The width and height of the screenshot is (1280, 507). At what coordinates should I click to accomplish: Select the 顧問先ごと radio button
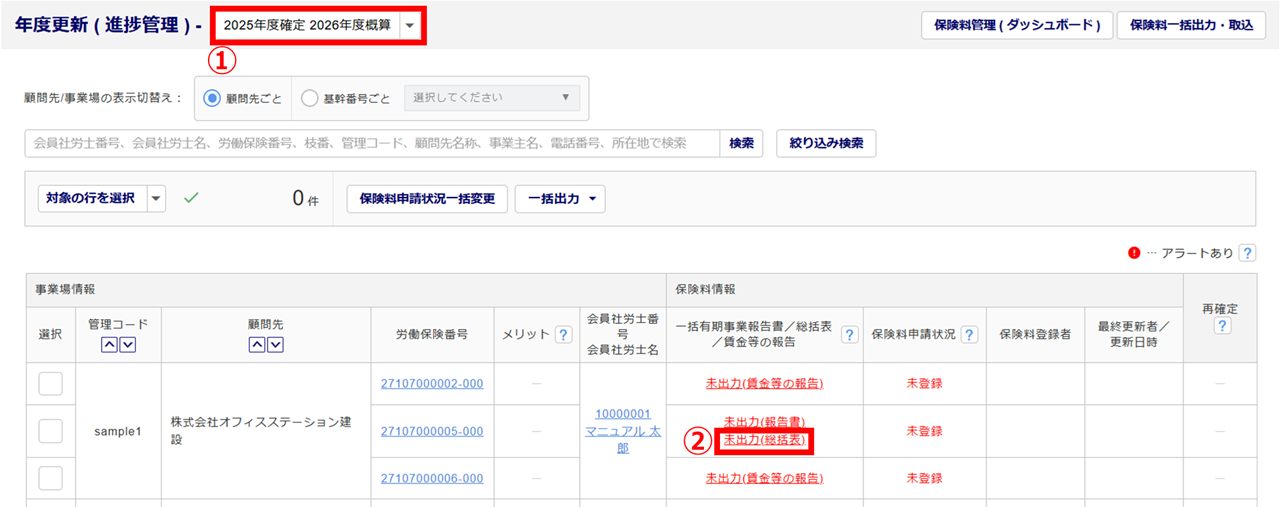pyautogui.click(x=212, y=98)
